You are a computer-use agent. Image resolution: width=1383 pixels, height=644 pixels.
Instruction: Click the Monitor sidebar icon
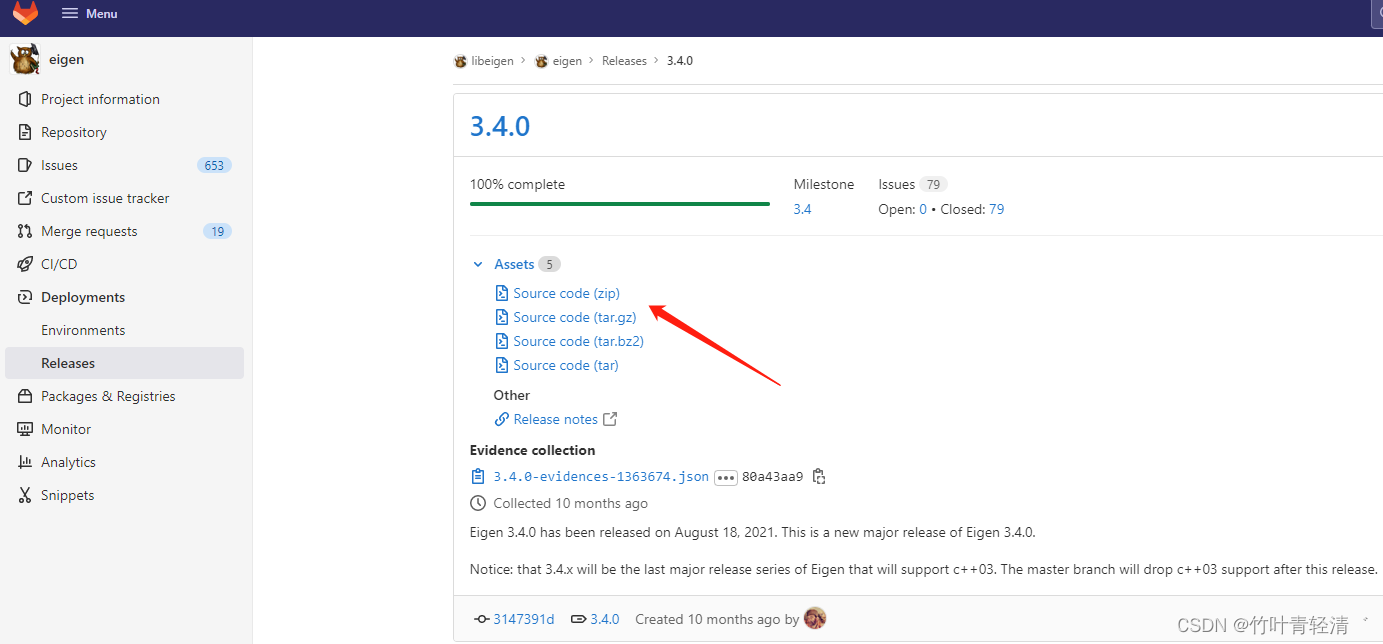point(25,429)
